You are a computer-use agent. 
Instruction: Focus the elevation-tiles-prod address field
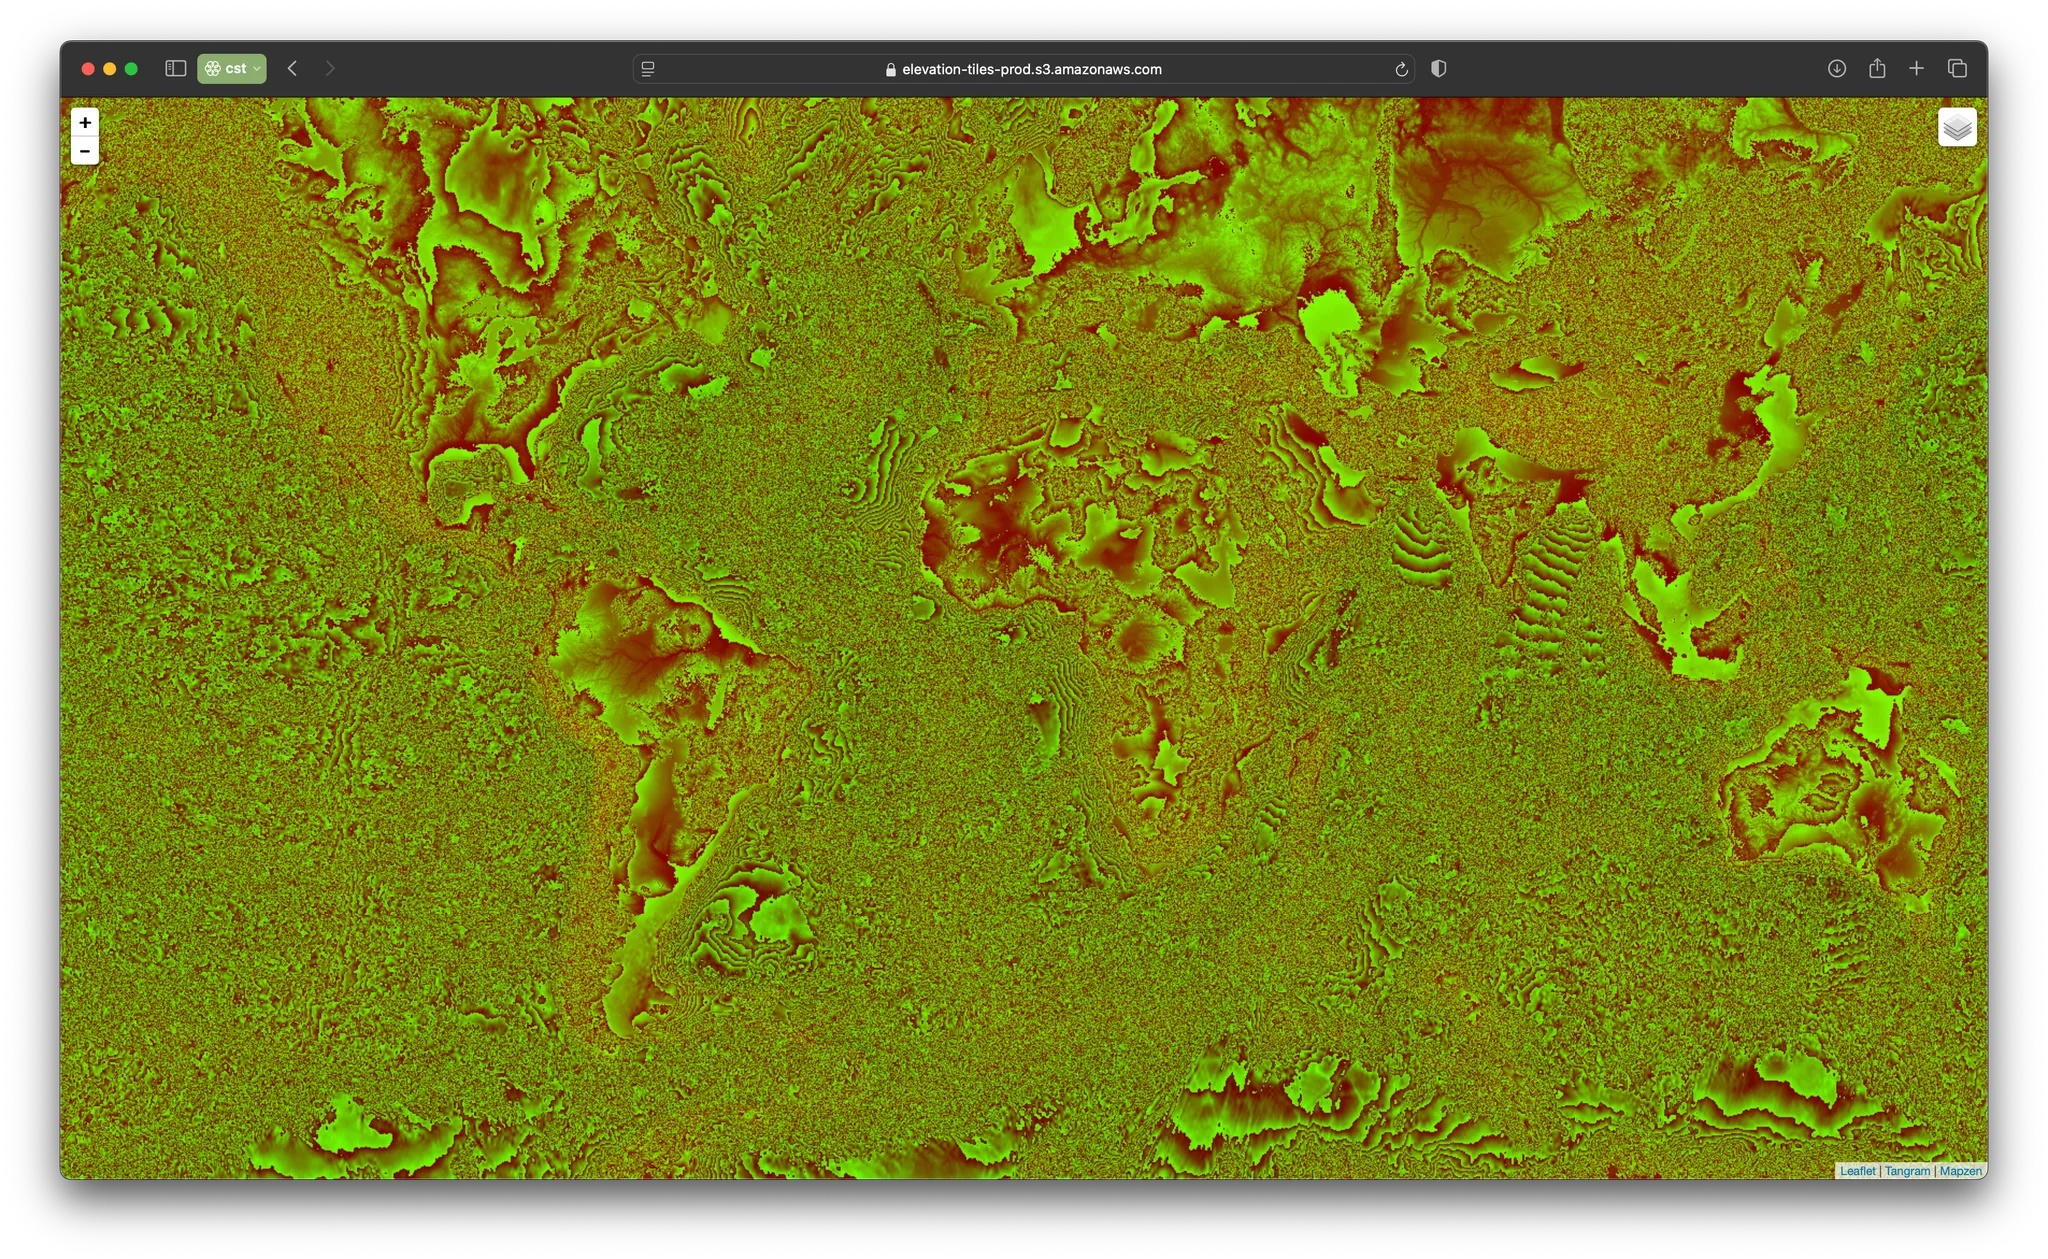[x=1024, y=69]
